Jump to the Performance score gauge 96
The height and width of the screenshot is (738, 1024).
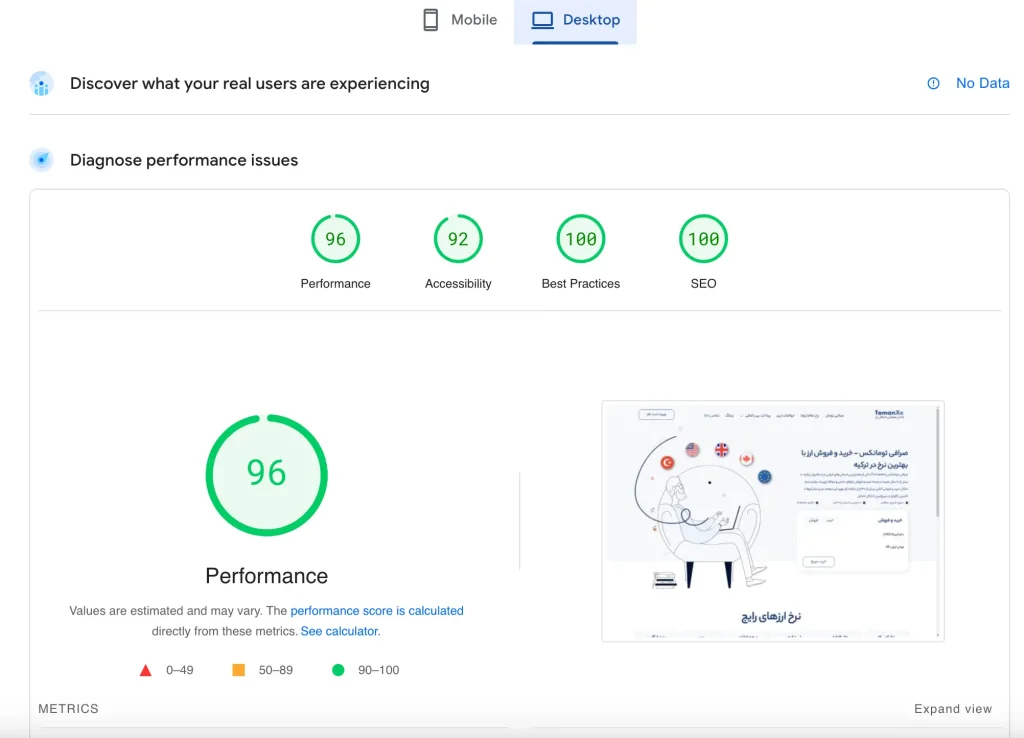(x=336, y=252)
